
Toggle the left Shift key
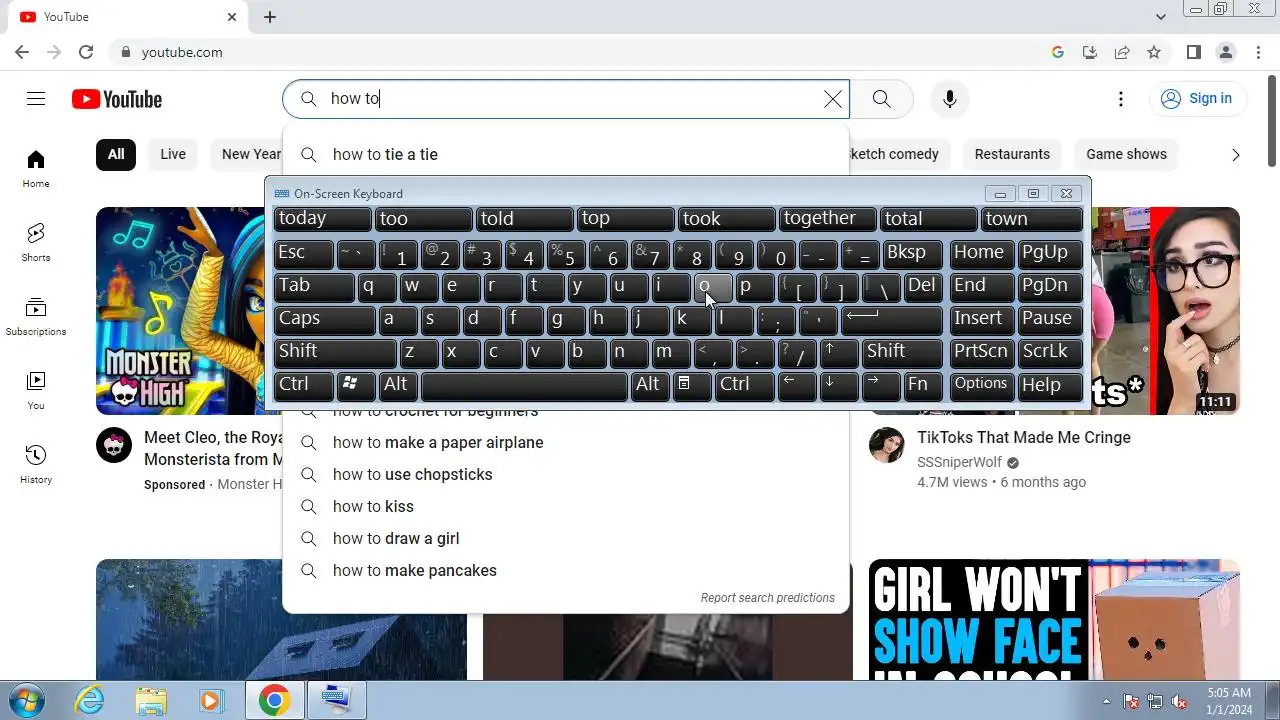pyautogui.click(x=335, y=352)
